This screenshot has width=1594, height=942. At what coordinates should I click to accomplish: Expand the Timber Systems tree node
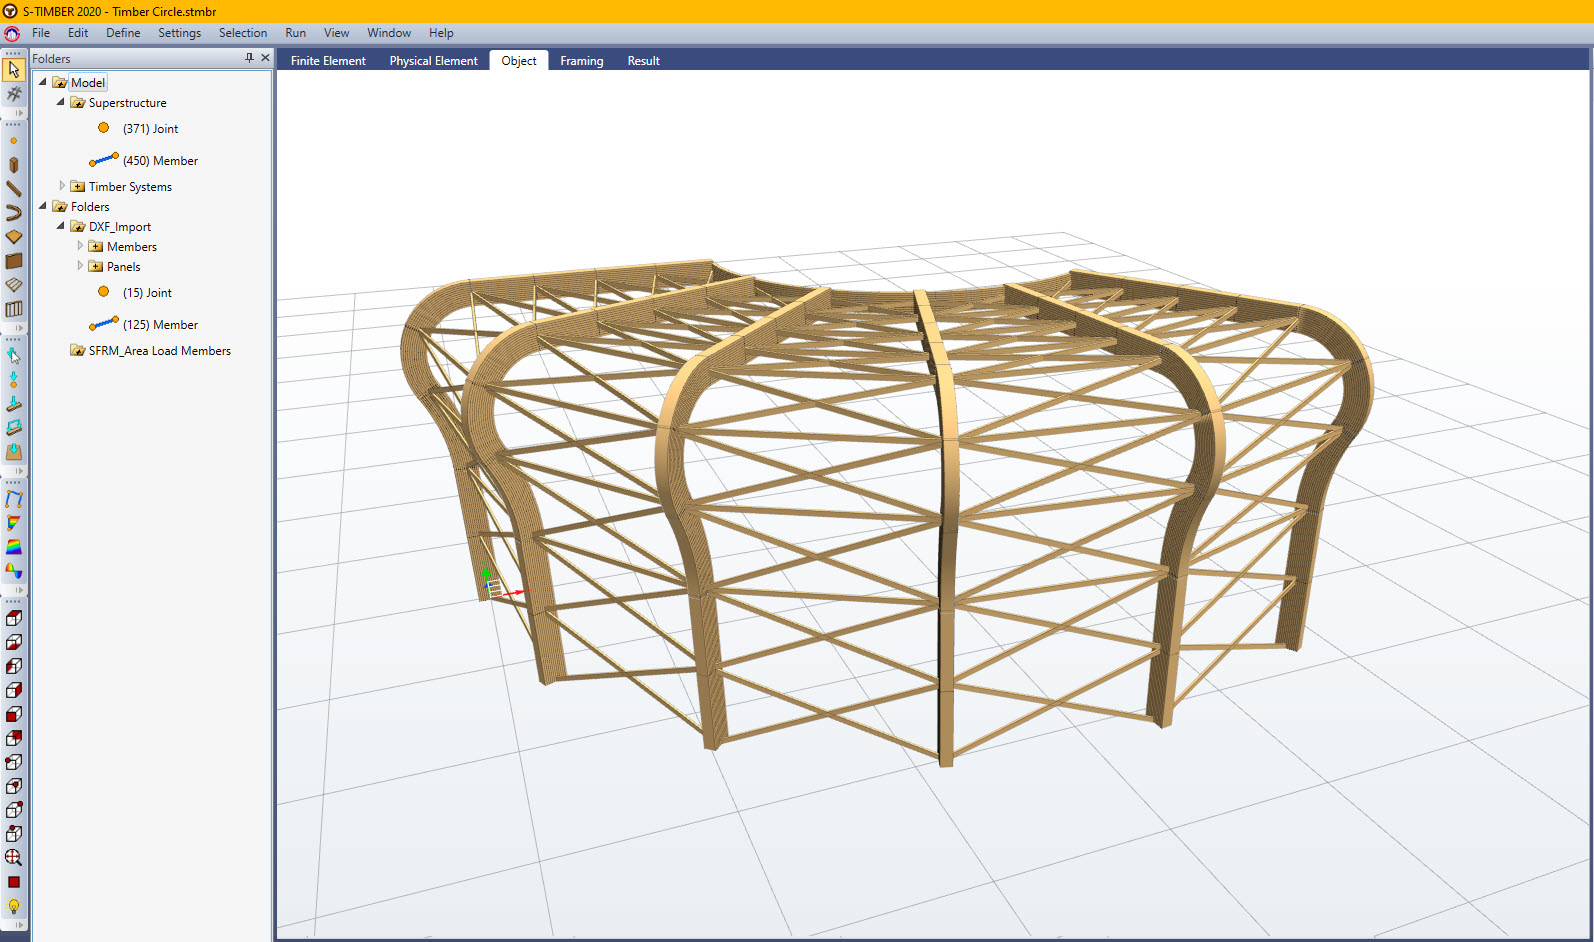(x=62, y=186)
